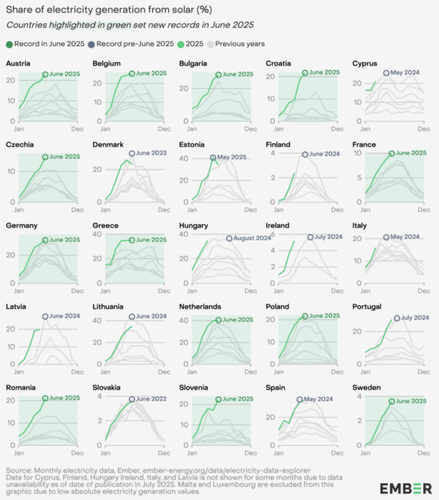The width and height of the screenshot is (439, 500).
Task: Click Sweden's June 2025 record marker
Action: [392, 402]
